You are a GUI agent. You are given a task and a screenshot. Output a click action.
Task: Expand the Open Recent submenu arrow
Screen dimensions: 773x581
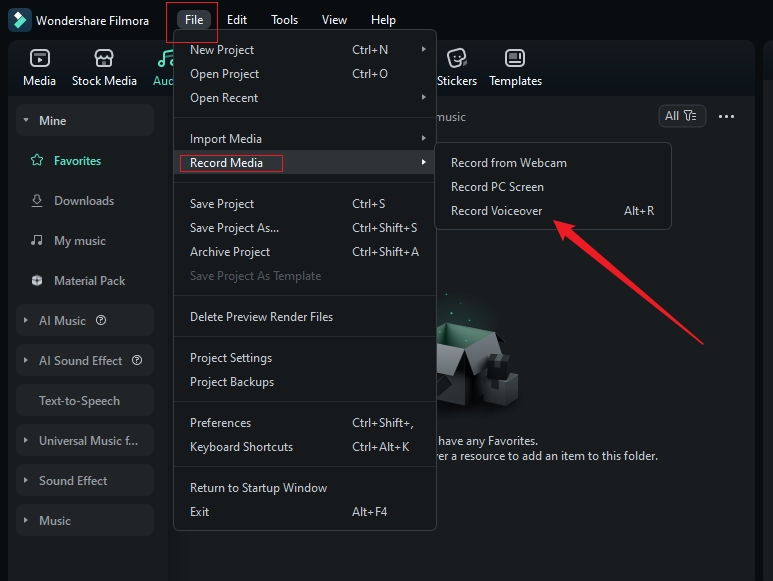423,97
